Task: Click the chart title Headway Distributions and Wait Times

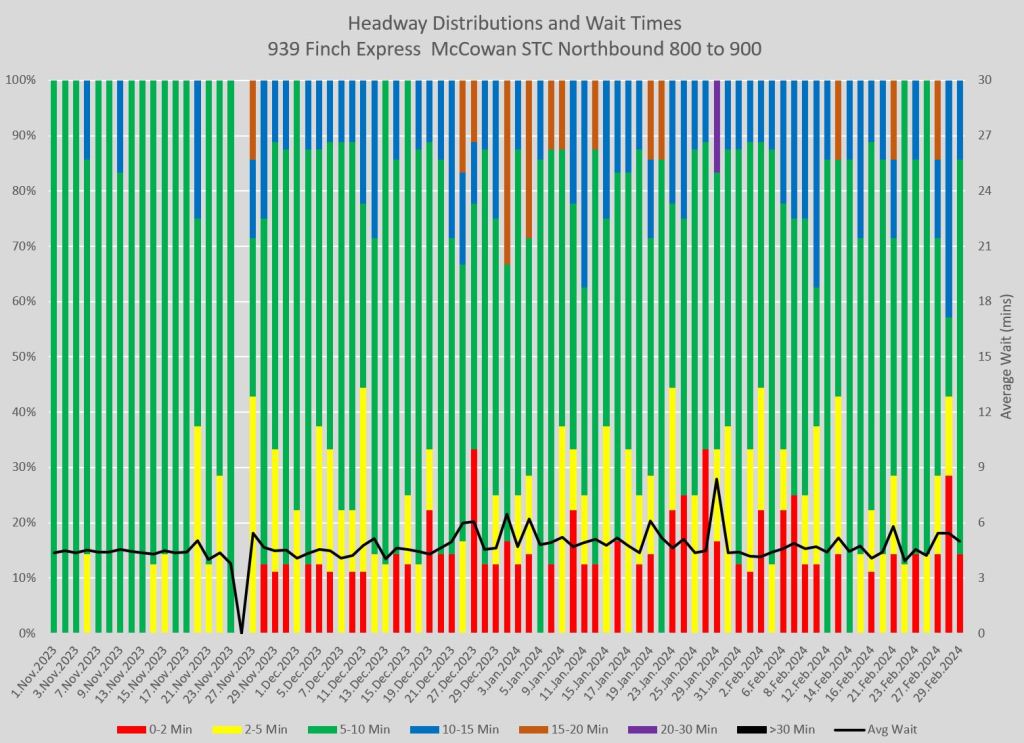Action: [511, 23]
